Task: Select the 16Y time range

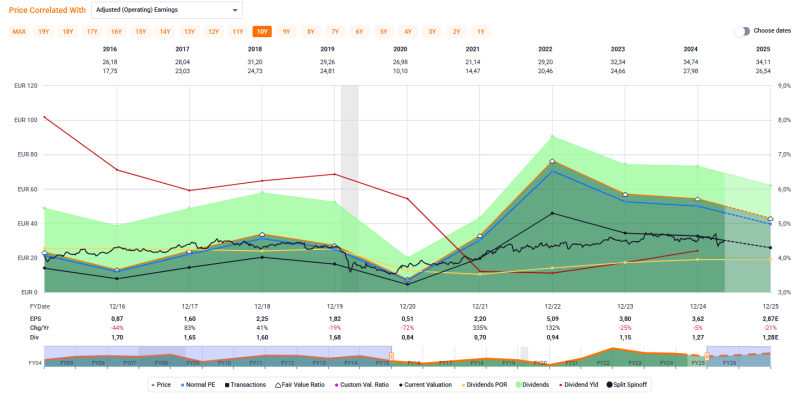Action: coord(116,32)
